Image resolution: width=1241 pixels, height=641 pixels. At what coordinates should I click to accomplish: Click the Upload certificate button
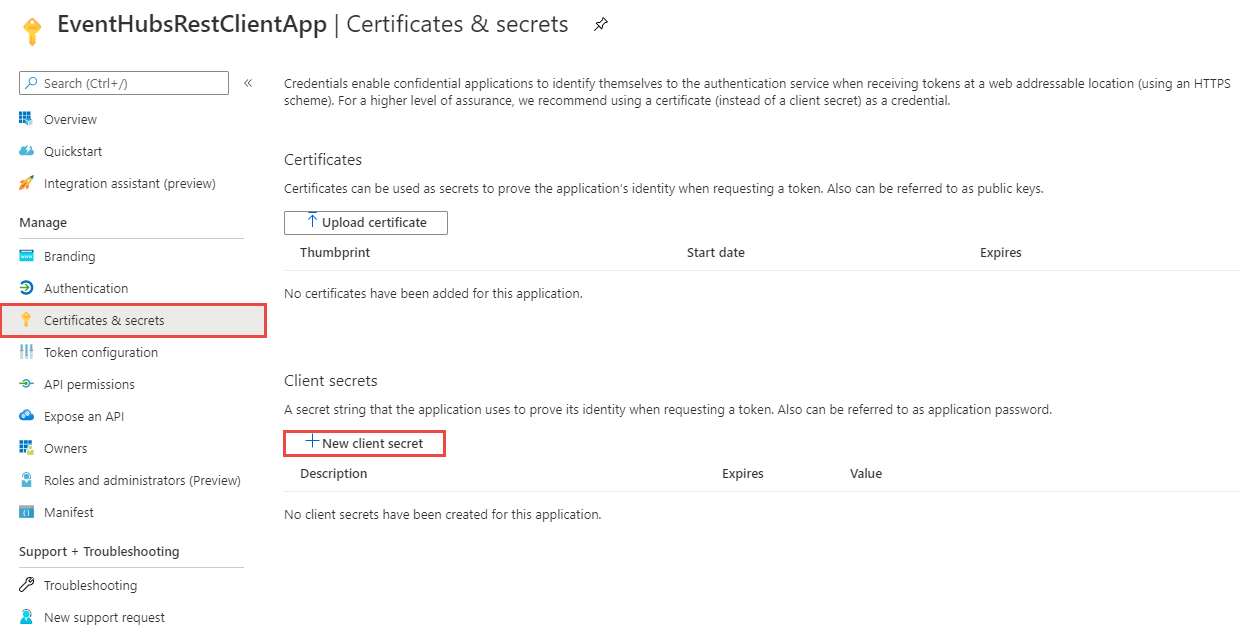(366, 222)
